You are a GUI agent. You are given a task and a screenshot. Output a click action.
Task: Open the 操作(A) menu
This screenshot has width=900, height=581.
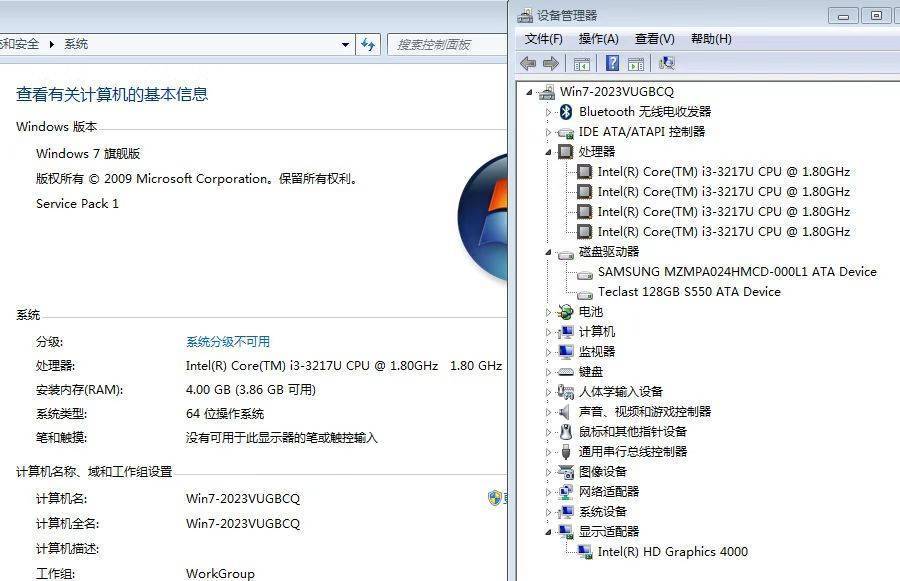pos(598,38)
